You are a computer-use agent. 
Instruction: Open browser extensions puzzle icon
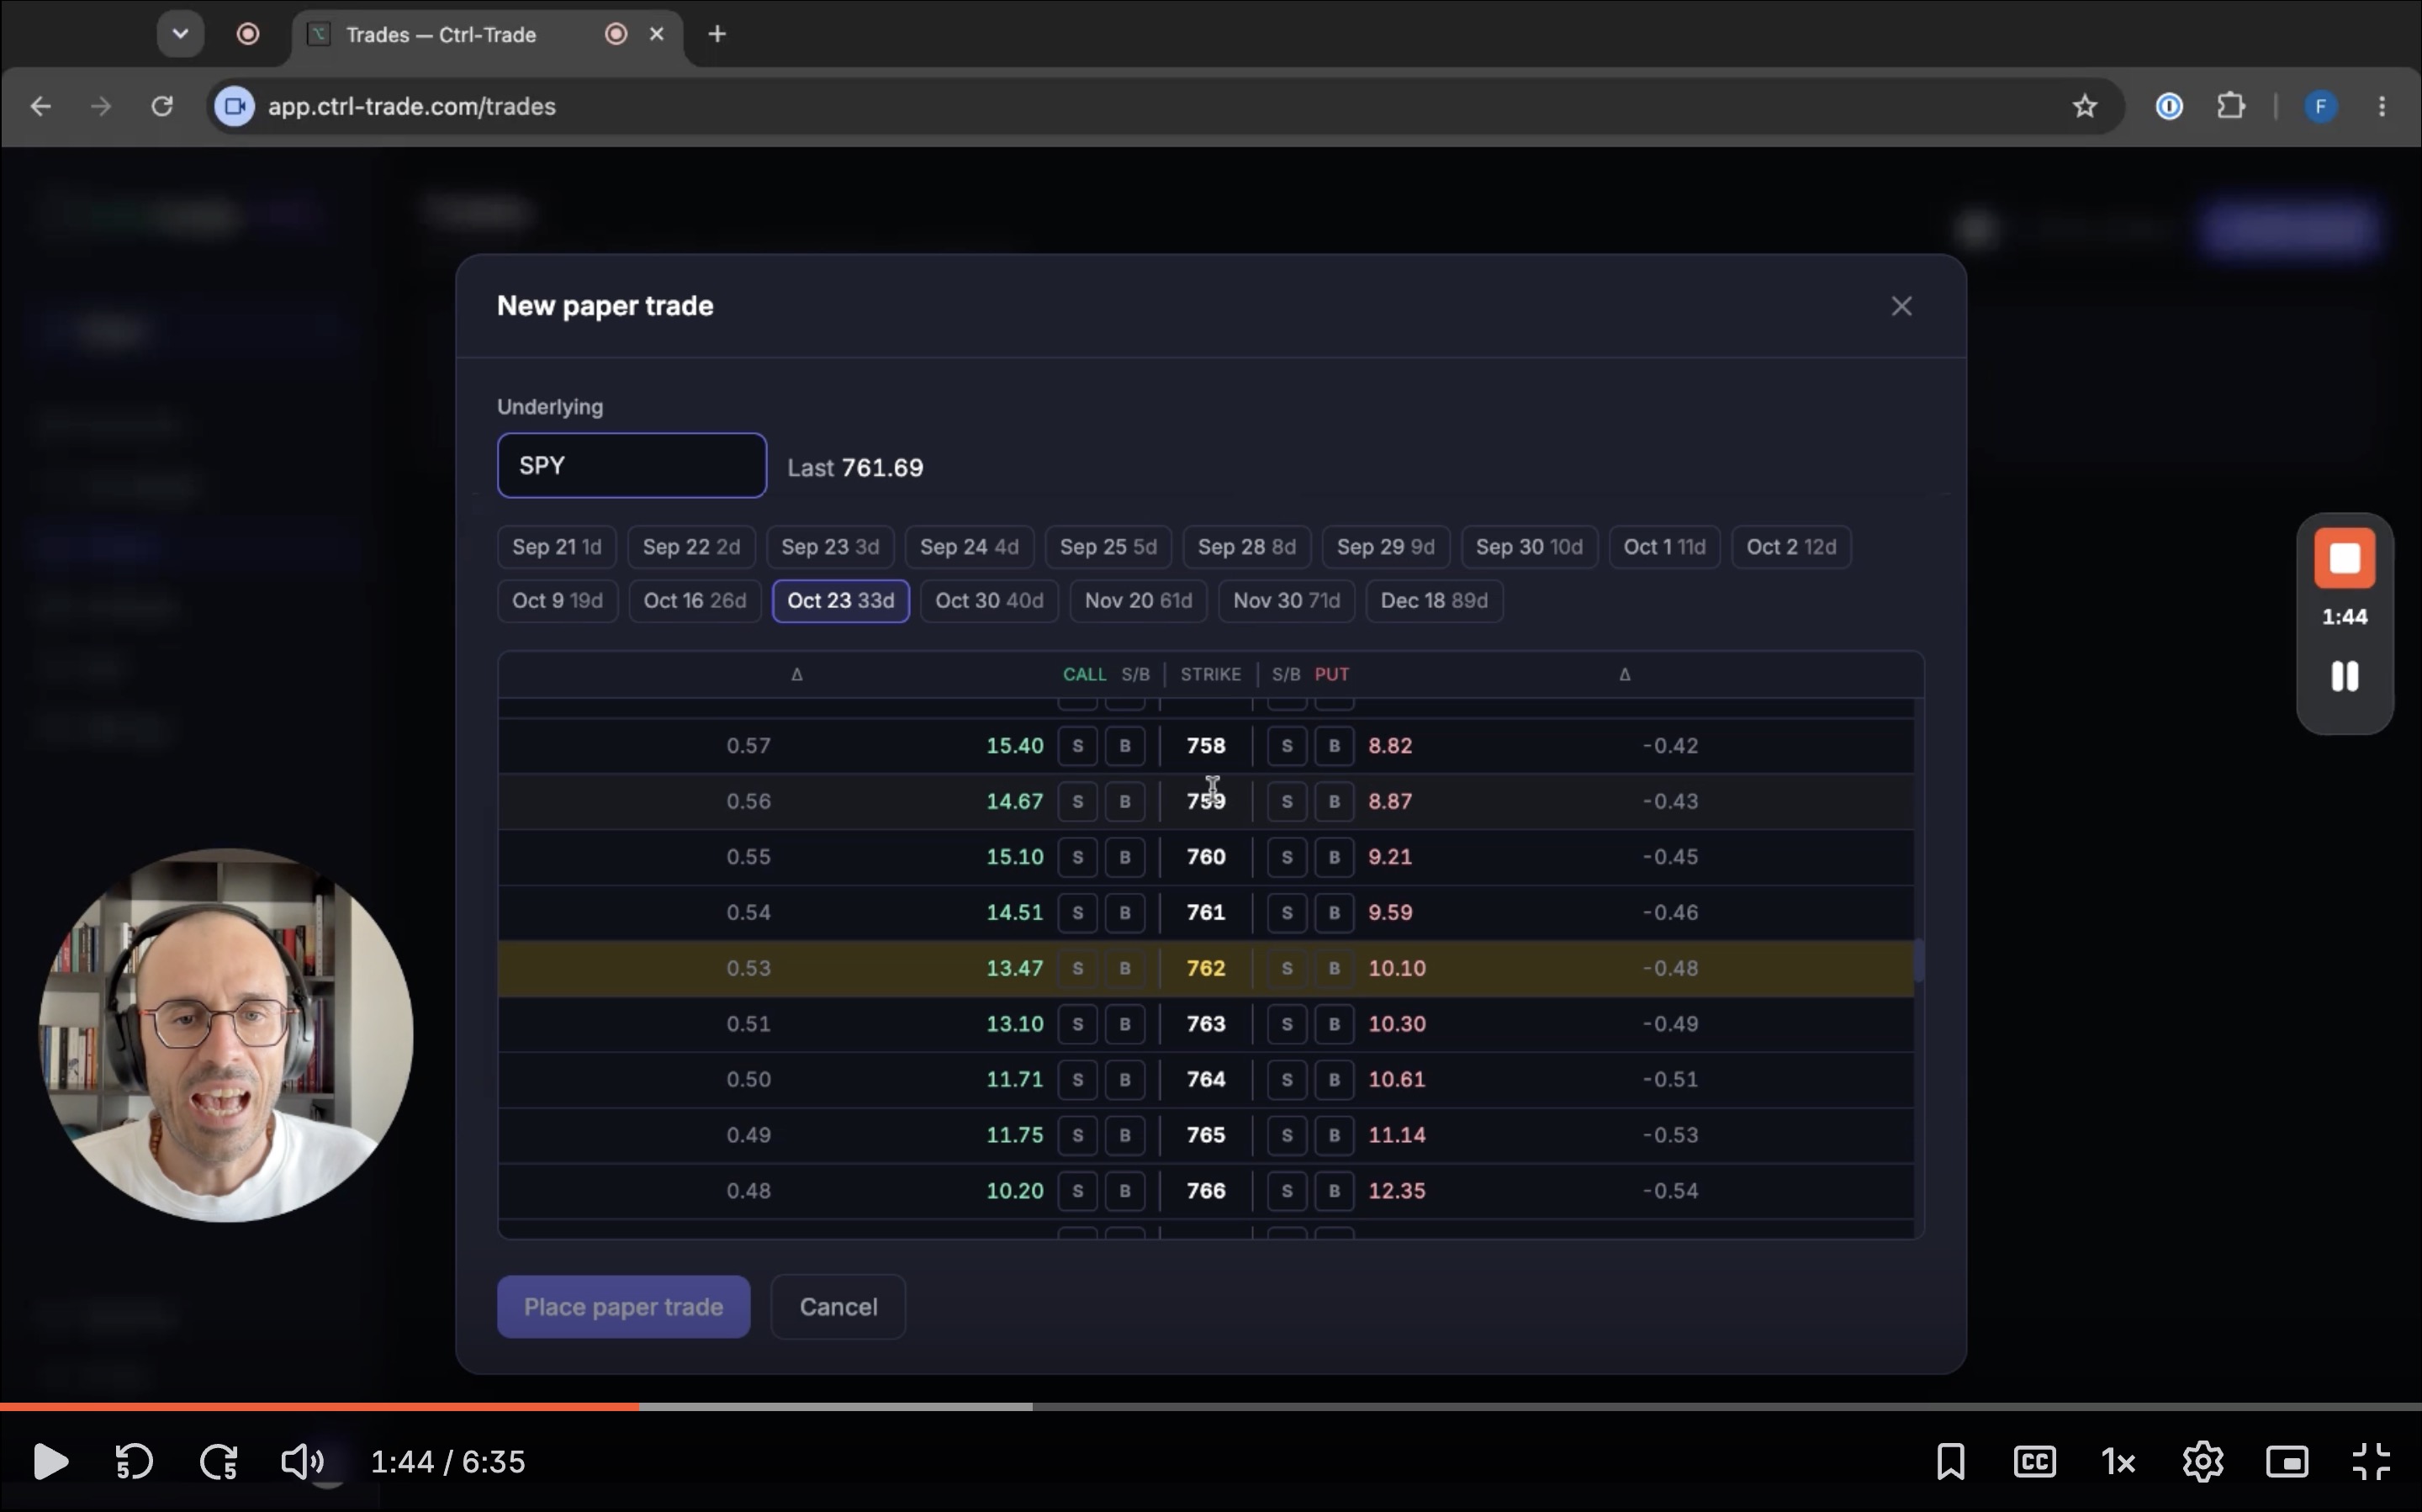(2231, 106)
